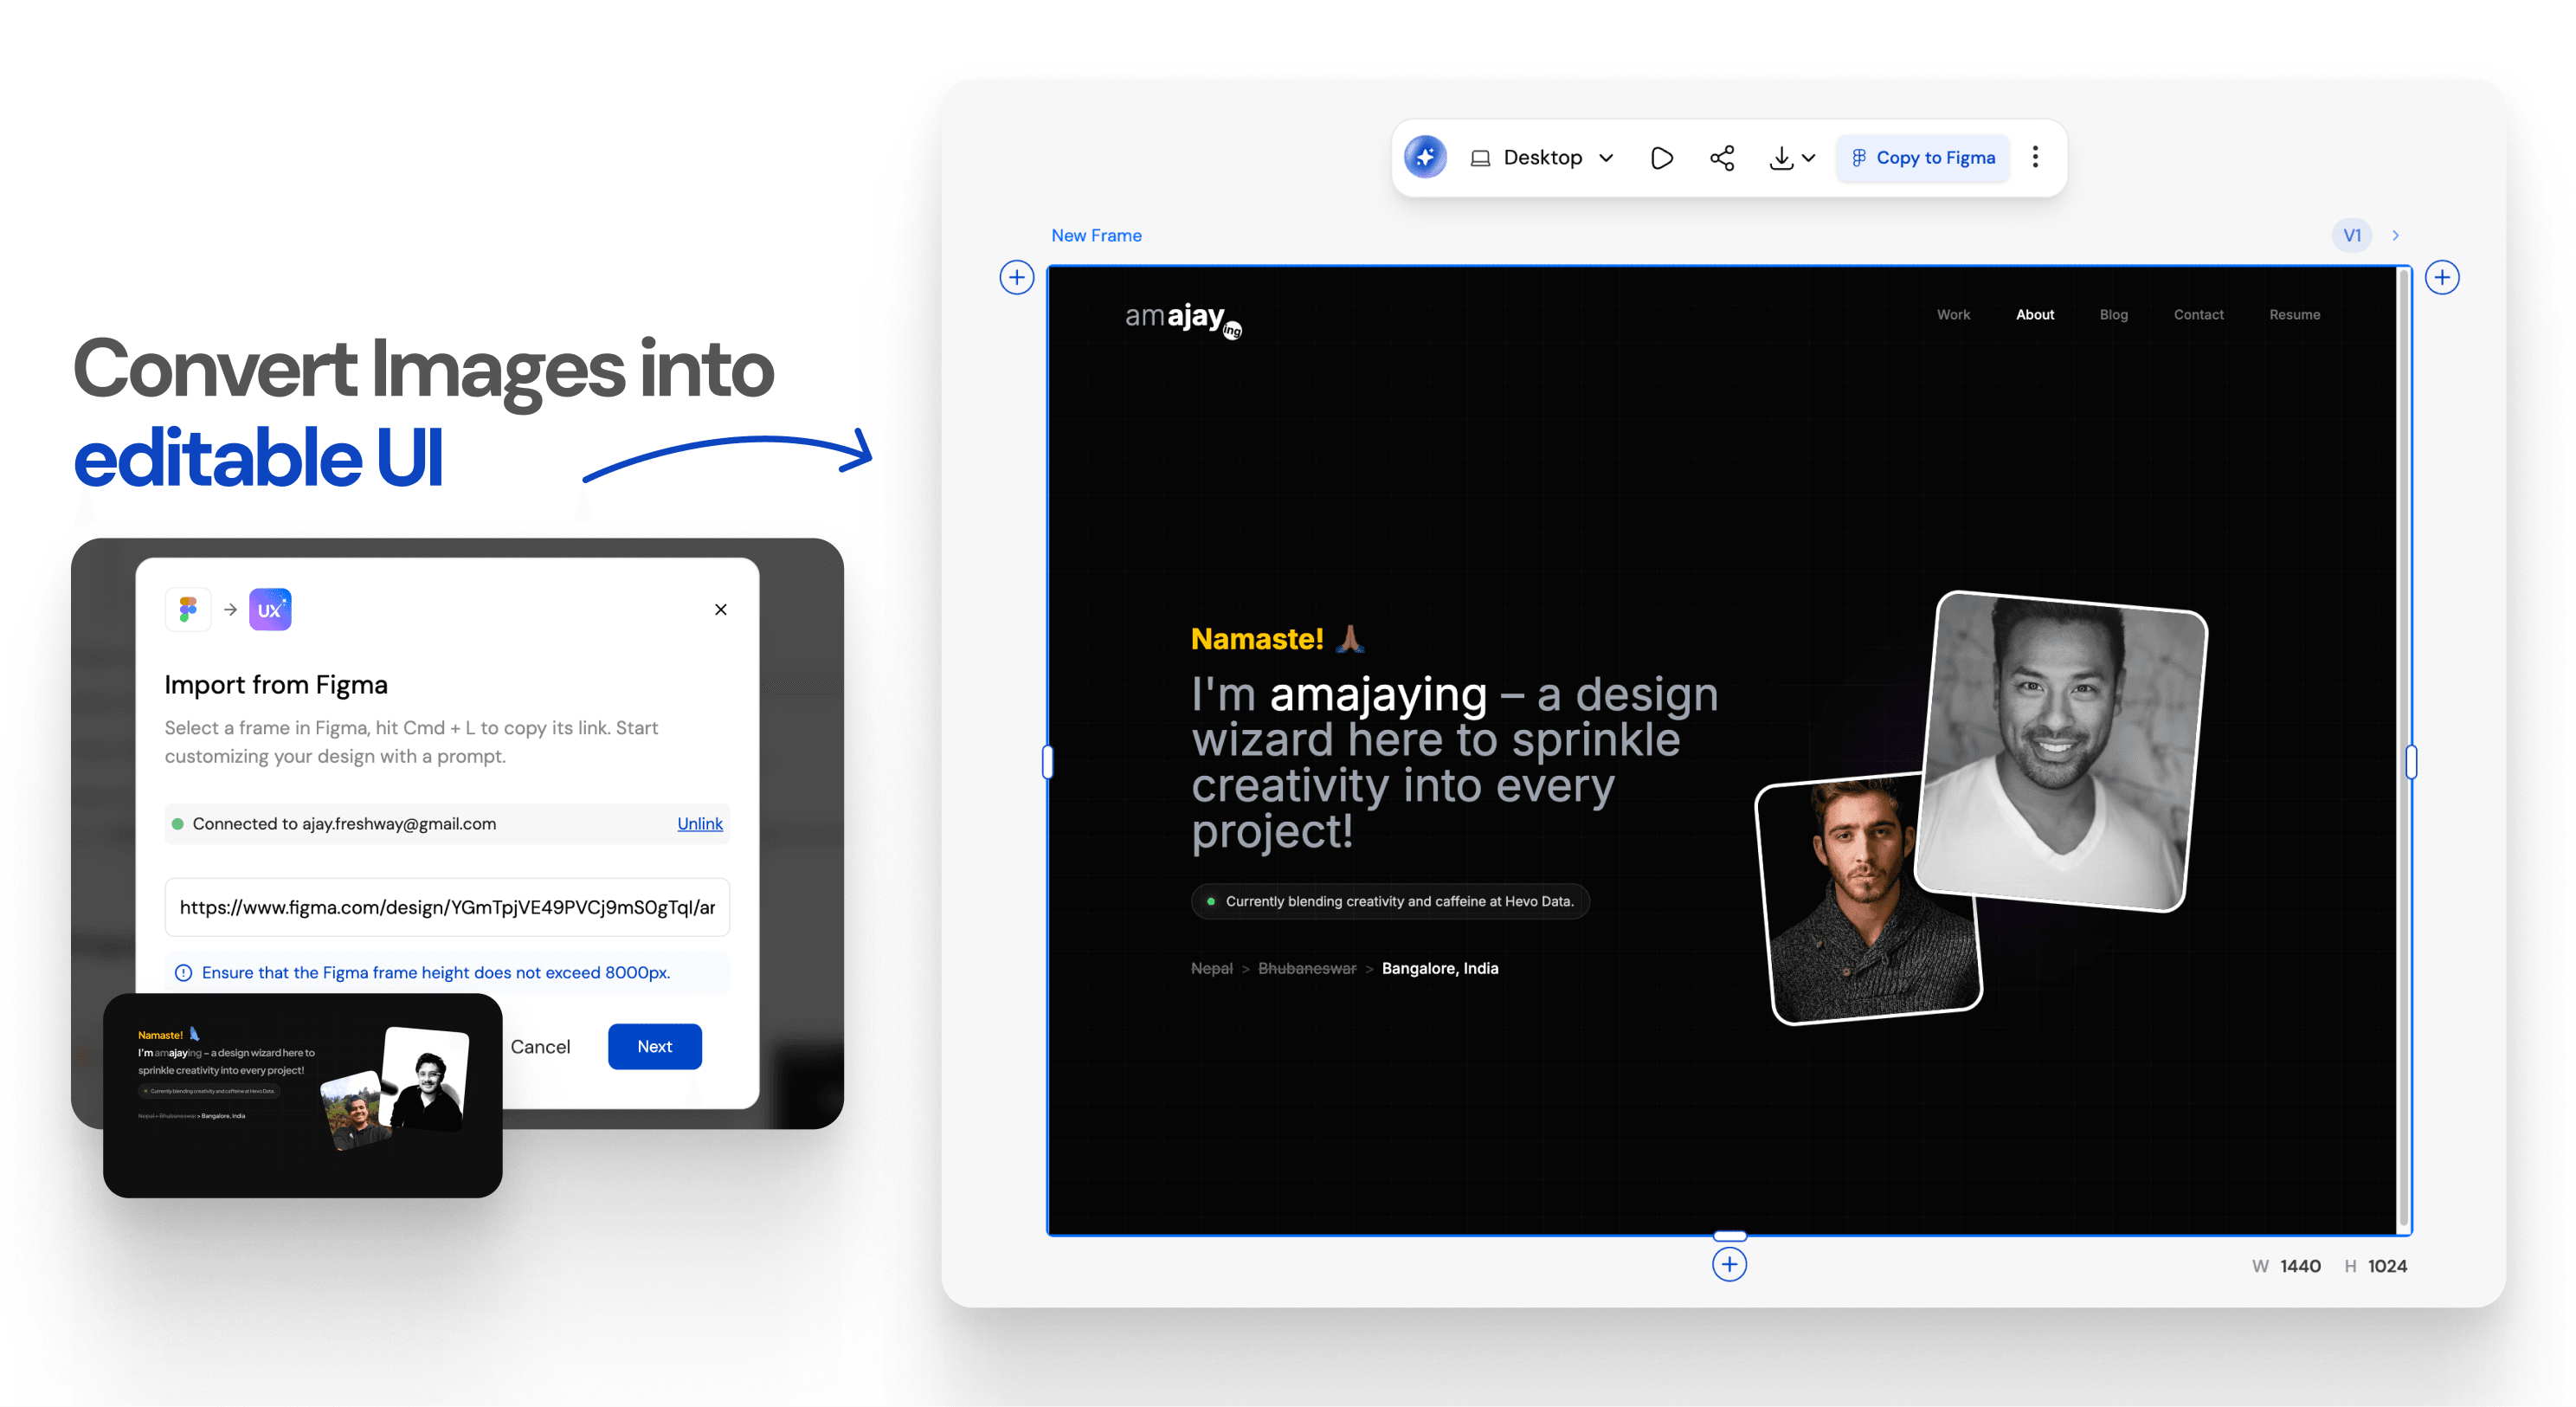Expand versions with arrow beside V1
The image size is (2576, 1407).
[x=2396, y=236]
